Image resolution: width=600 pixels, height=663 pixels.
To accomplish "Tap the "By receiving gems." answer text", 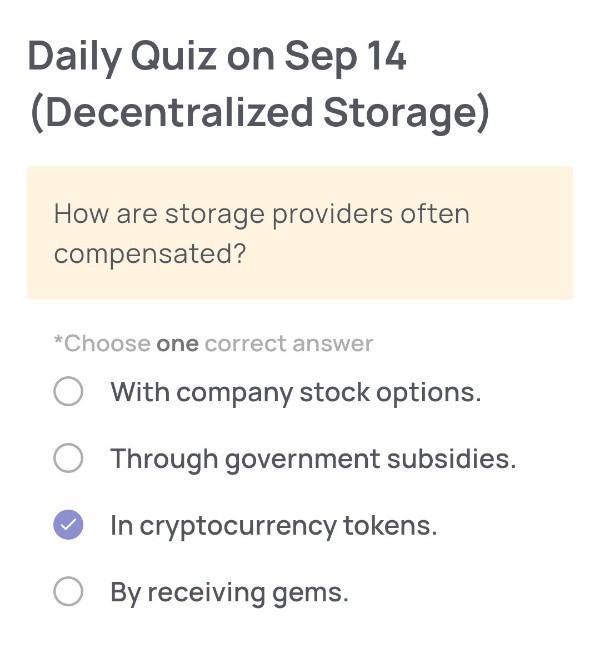I will [229, 592].
